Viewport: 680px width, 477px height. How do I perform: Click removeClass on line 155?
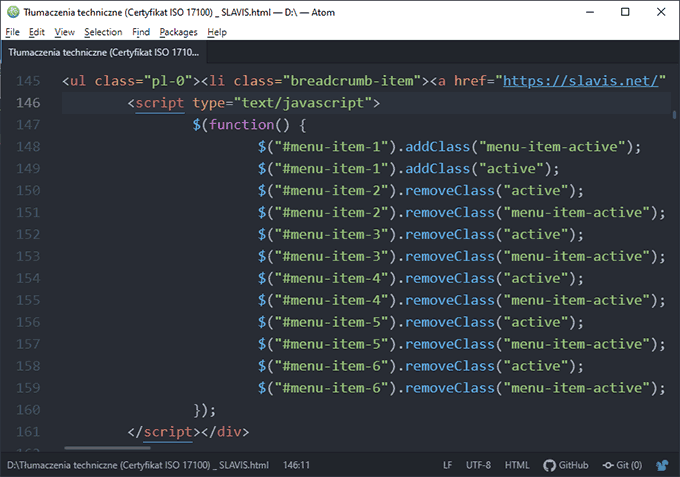point(450,300)
